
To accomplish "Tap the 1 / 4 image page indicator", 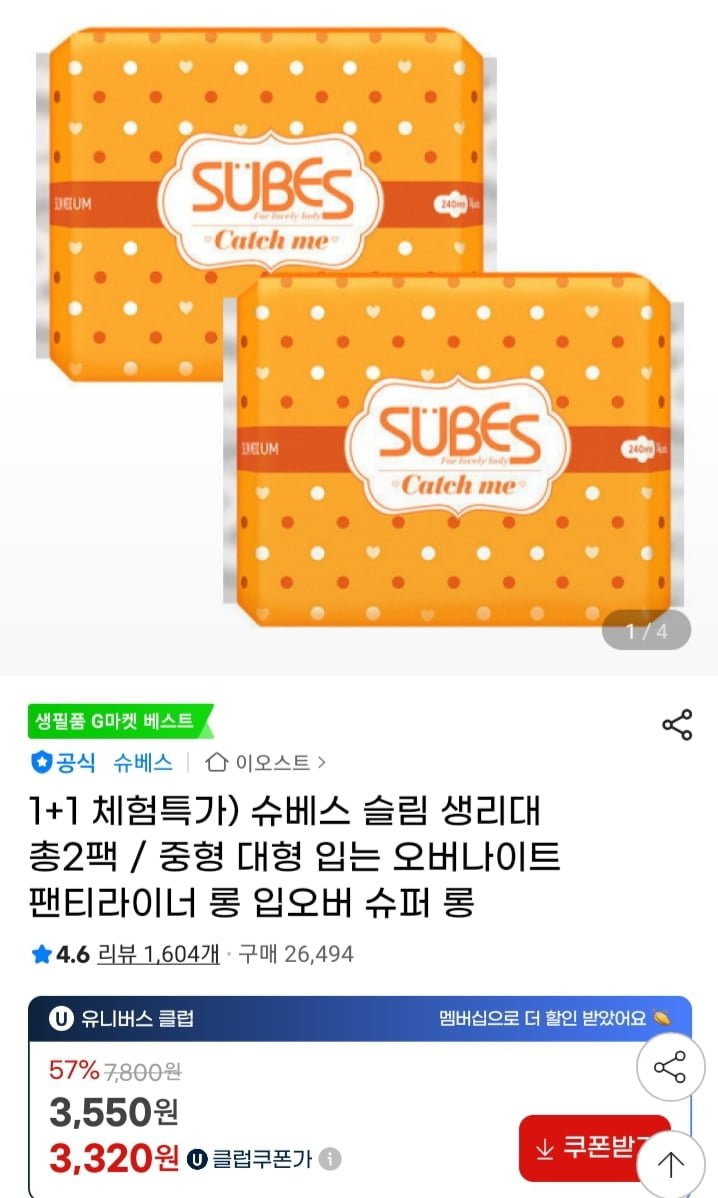I will 646,630.
